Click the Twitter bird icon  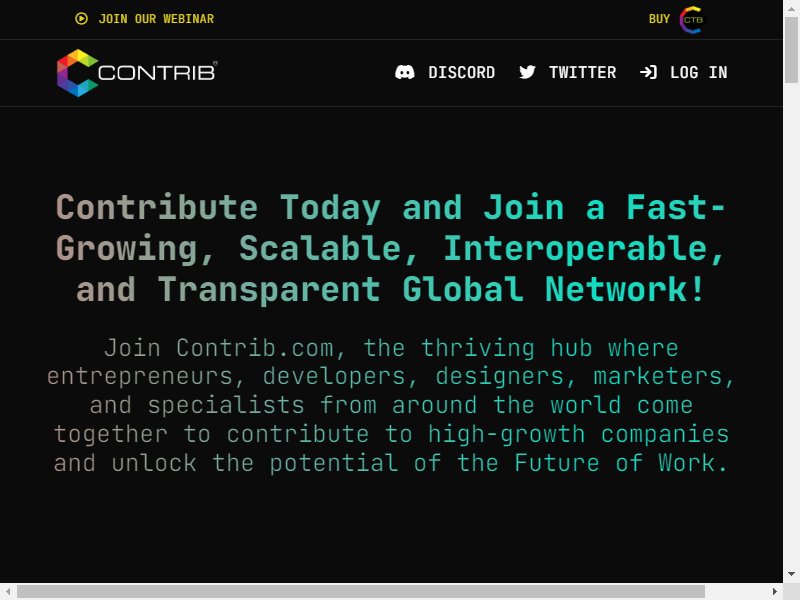click(x=527, y=72)
